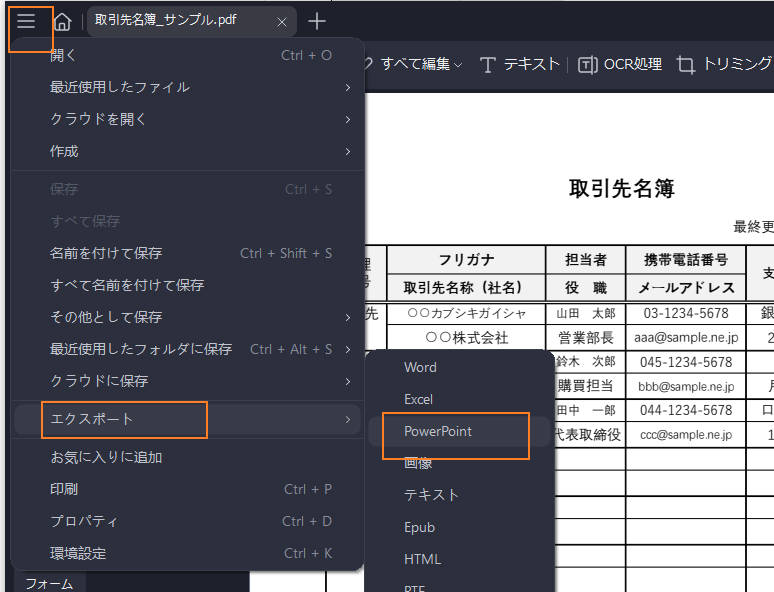
Task: Export to 画像 format
Action: 460,463
